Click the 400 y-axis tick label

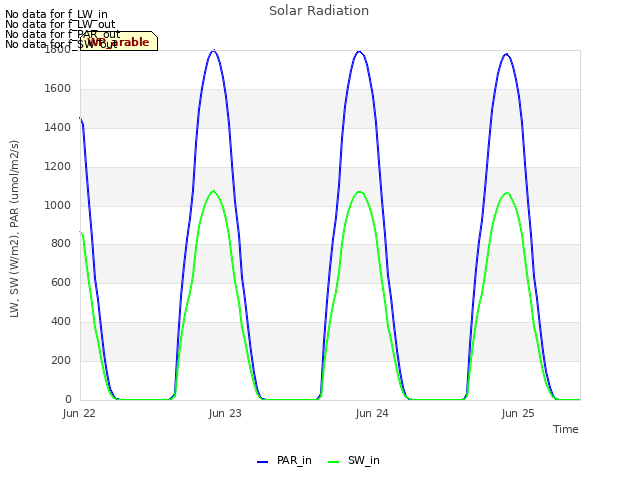click(x=61, y=322)
